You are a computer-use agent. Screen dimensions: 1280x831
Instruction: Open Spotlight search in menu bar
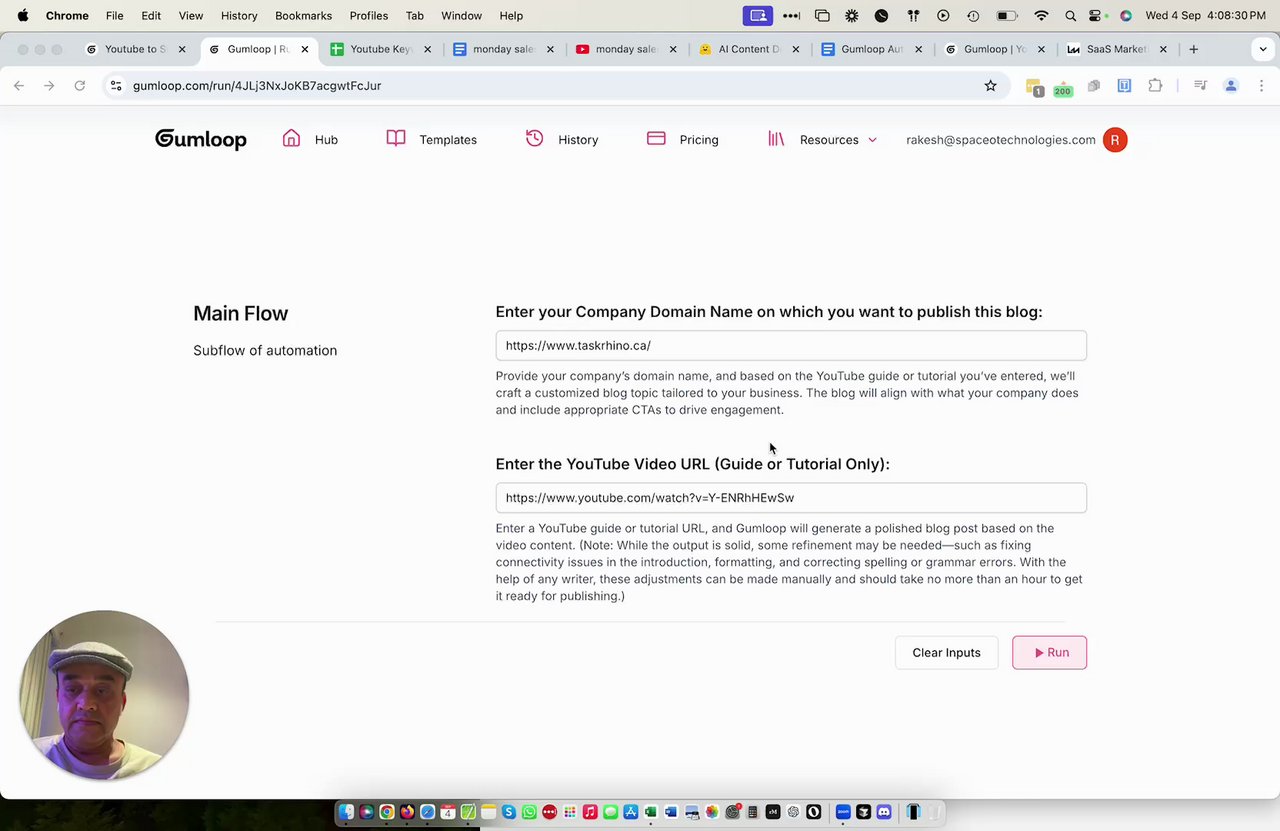point(1071,16)
